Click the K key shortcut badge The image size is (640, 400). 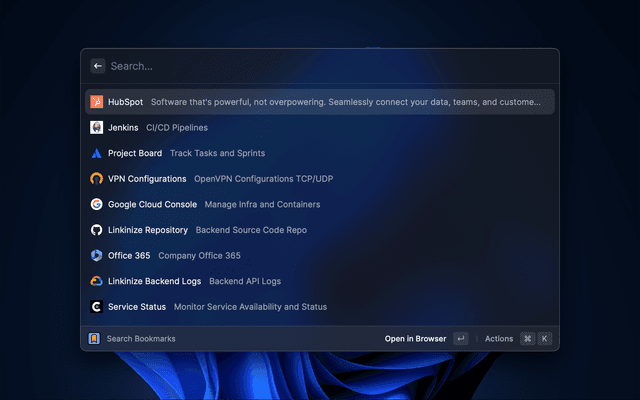click(545, 339)
